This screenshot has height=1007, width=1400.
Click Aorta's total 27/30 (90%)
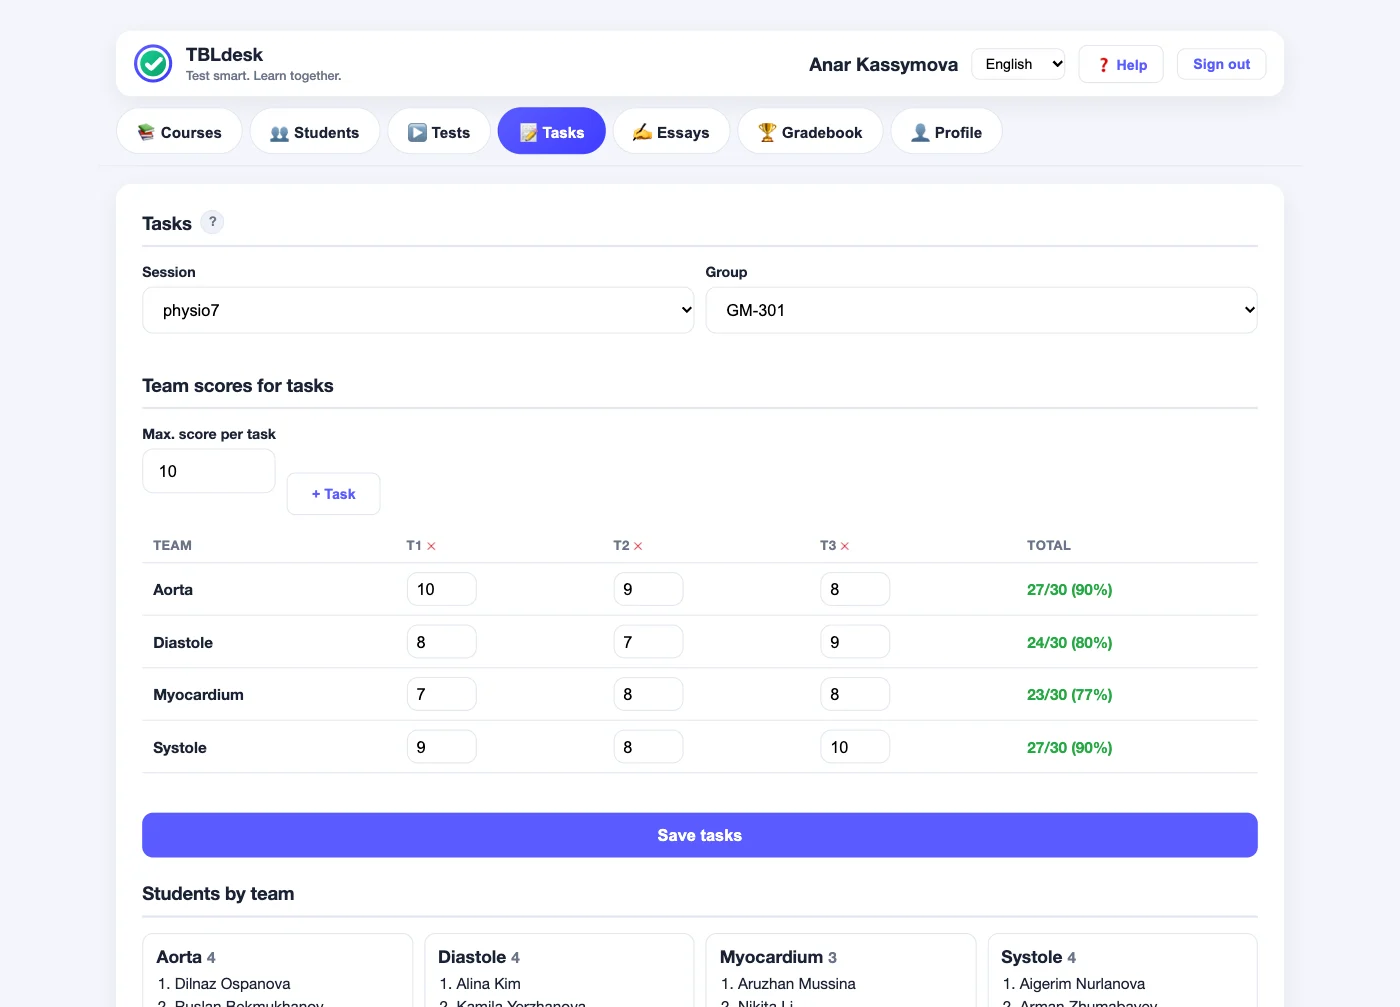click(1069, 590)
